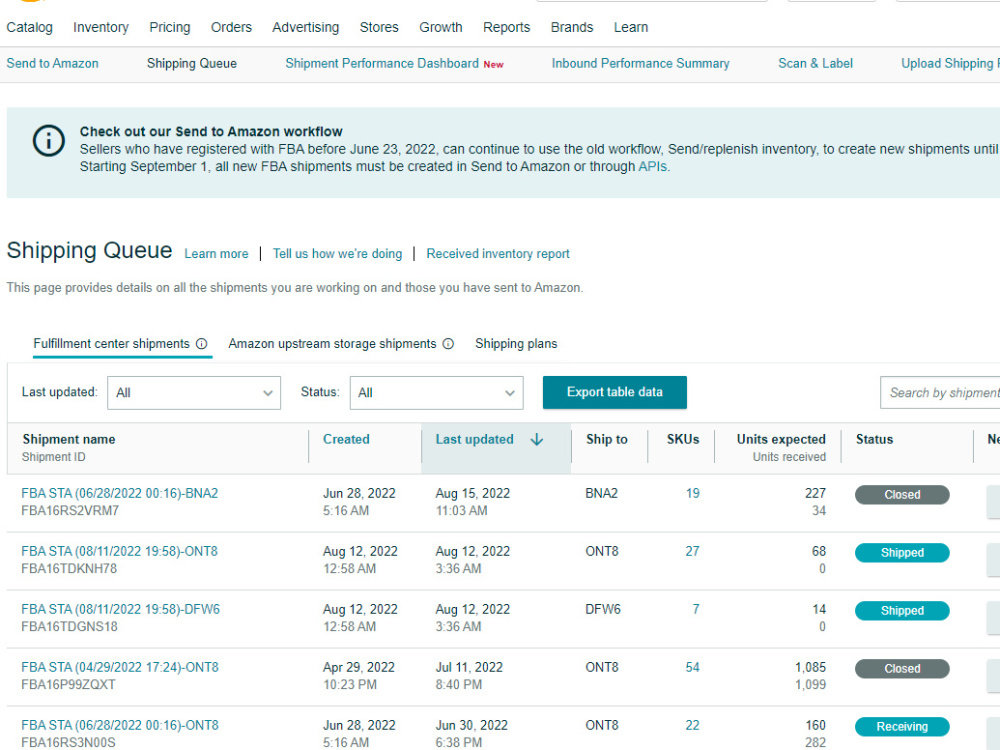Screen dimensions: 1000x750
Task: Open shipment FBA STA (08/11/2022 19:58)-DFW6
Action: tap(121, 609)
